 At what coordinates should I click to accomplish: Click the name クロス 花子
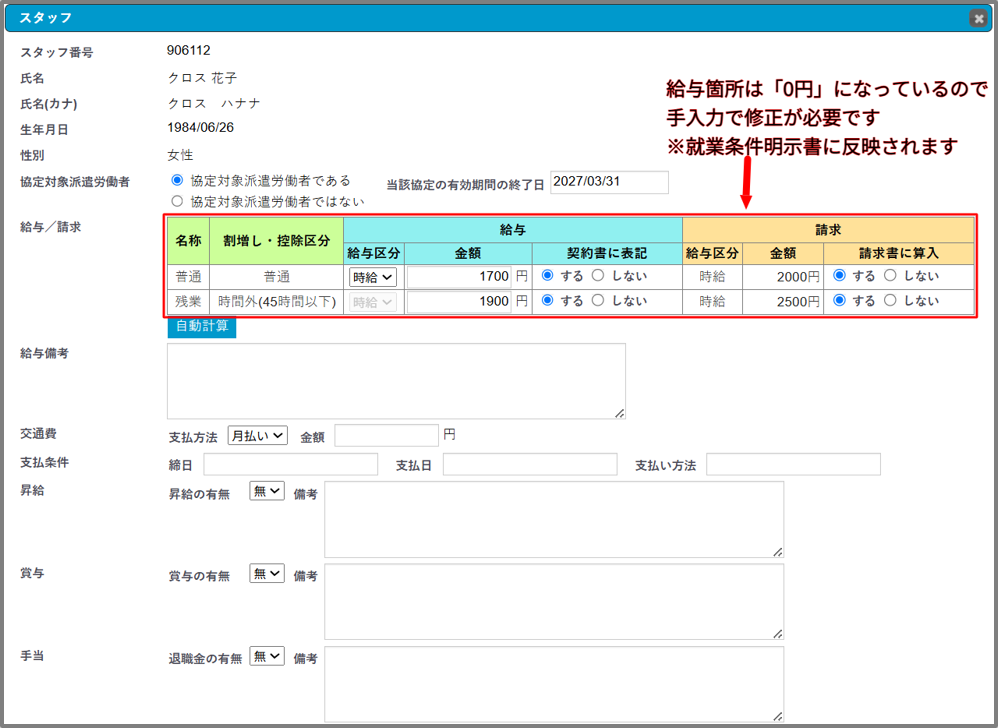(x=202, y=78)
